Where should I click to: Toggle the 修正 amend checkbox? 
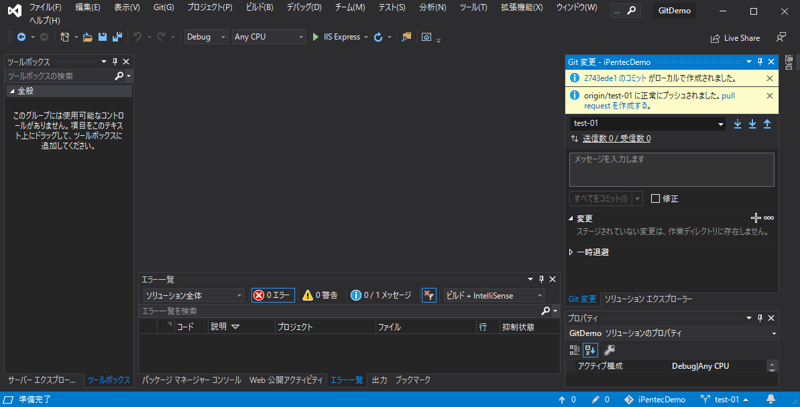click(x=656, y=198)
